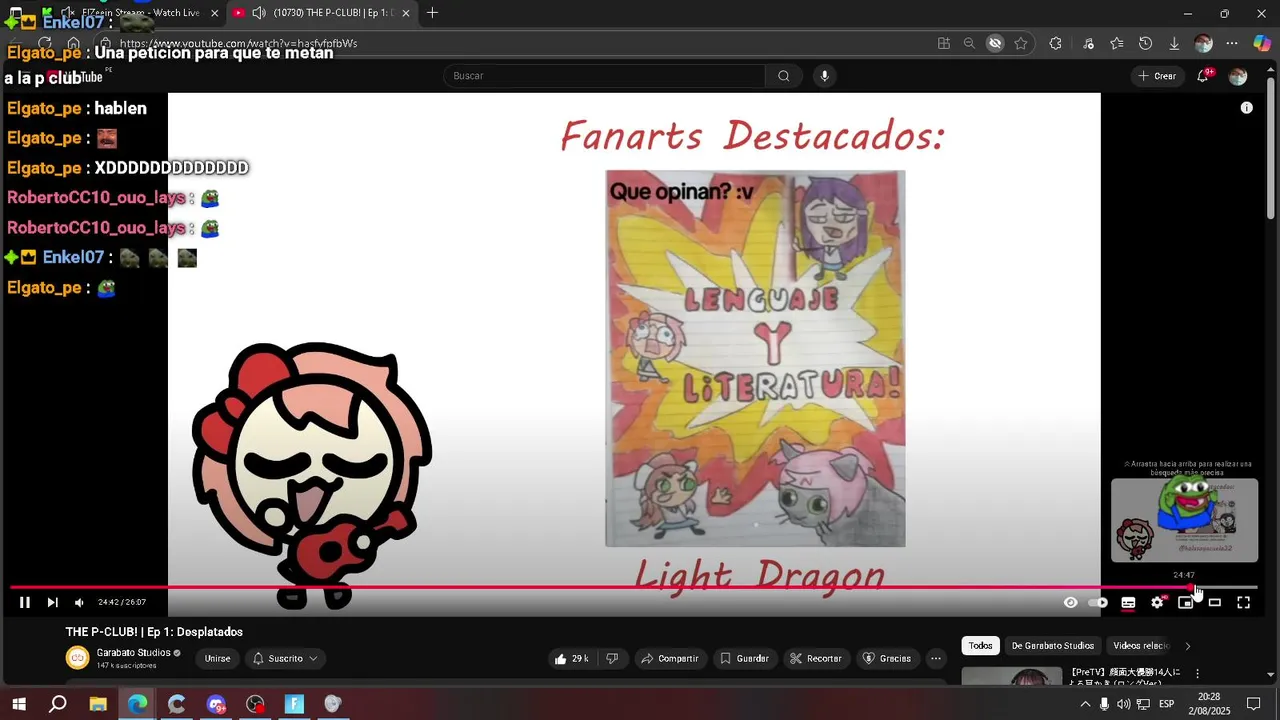Viewport: 1280px width, 720px height.
Task: Click the seek preview thumbnail above the timeline
Action: point(1184,520)
